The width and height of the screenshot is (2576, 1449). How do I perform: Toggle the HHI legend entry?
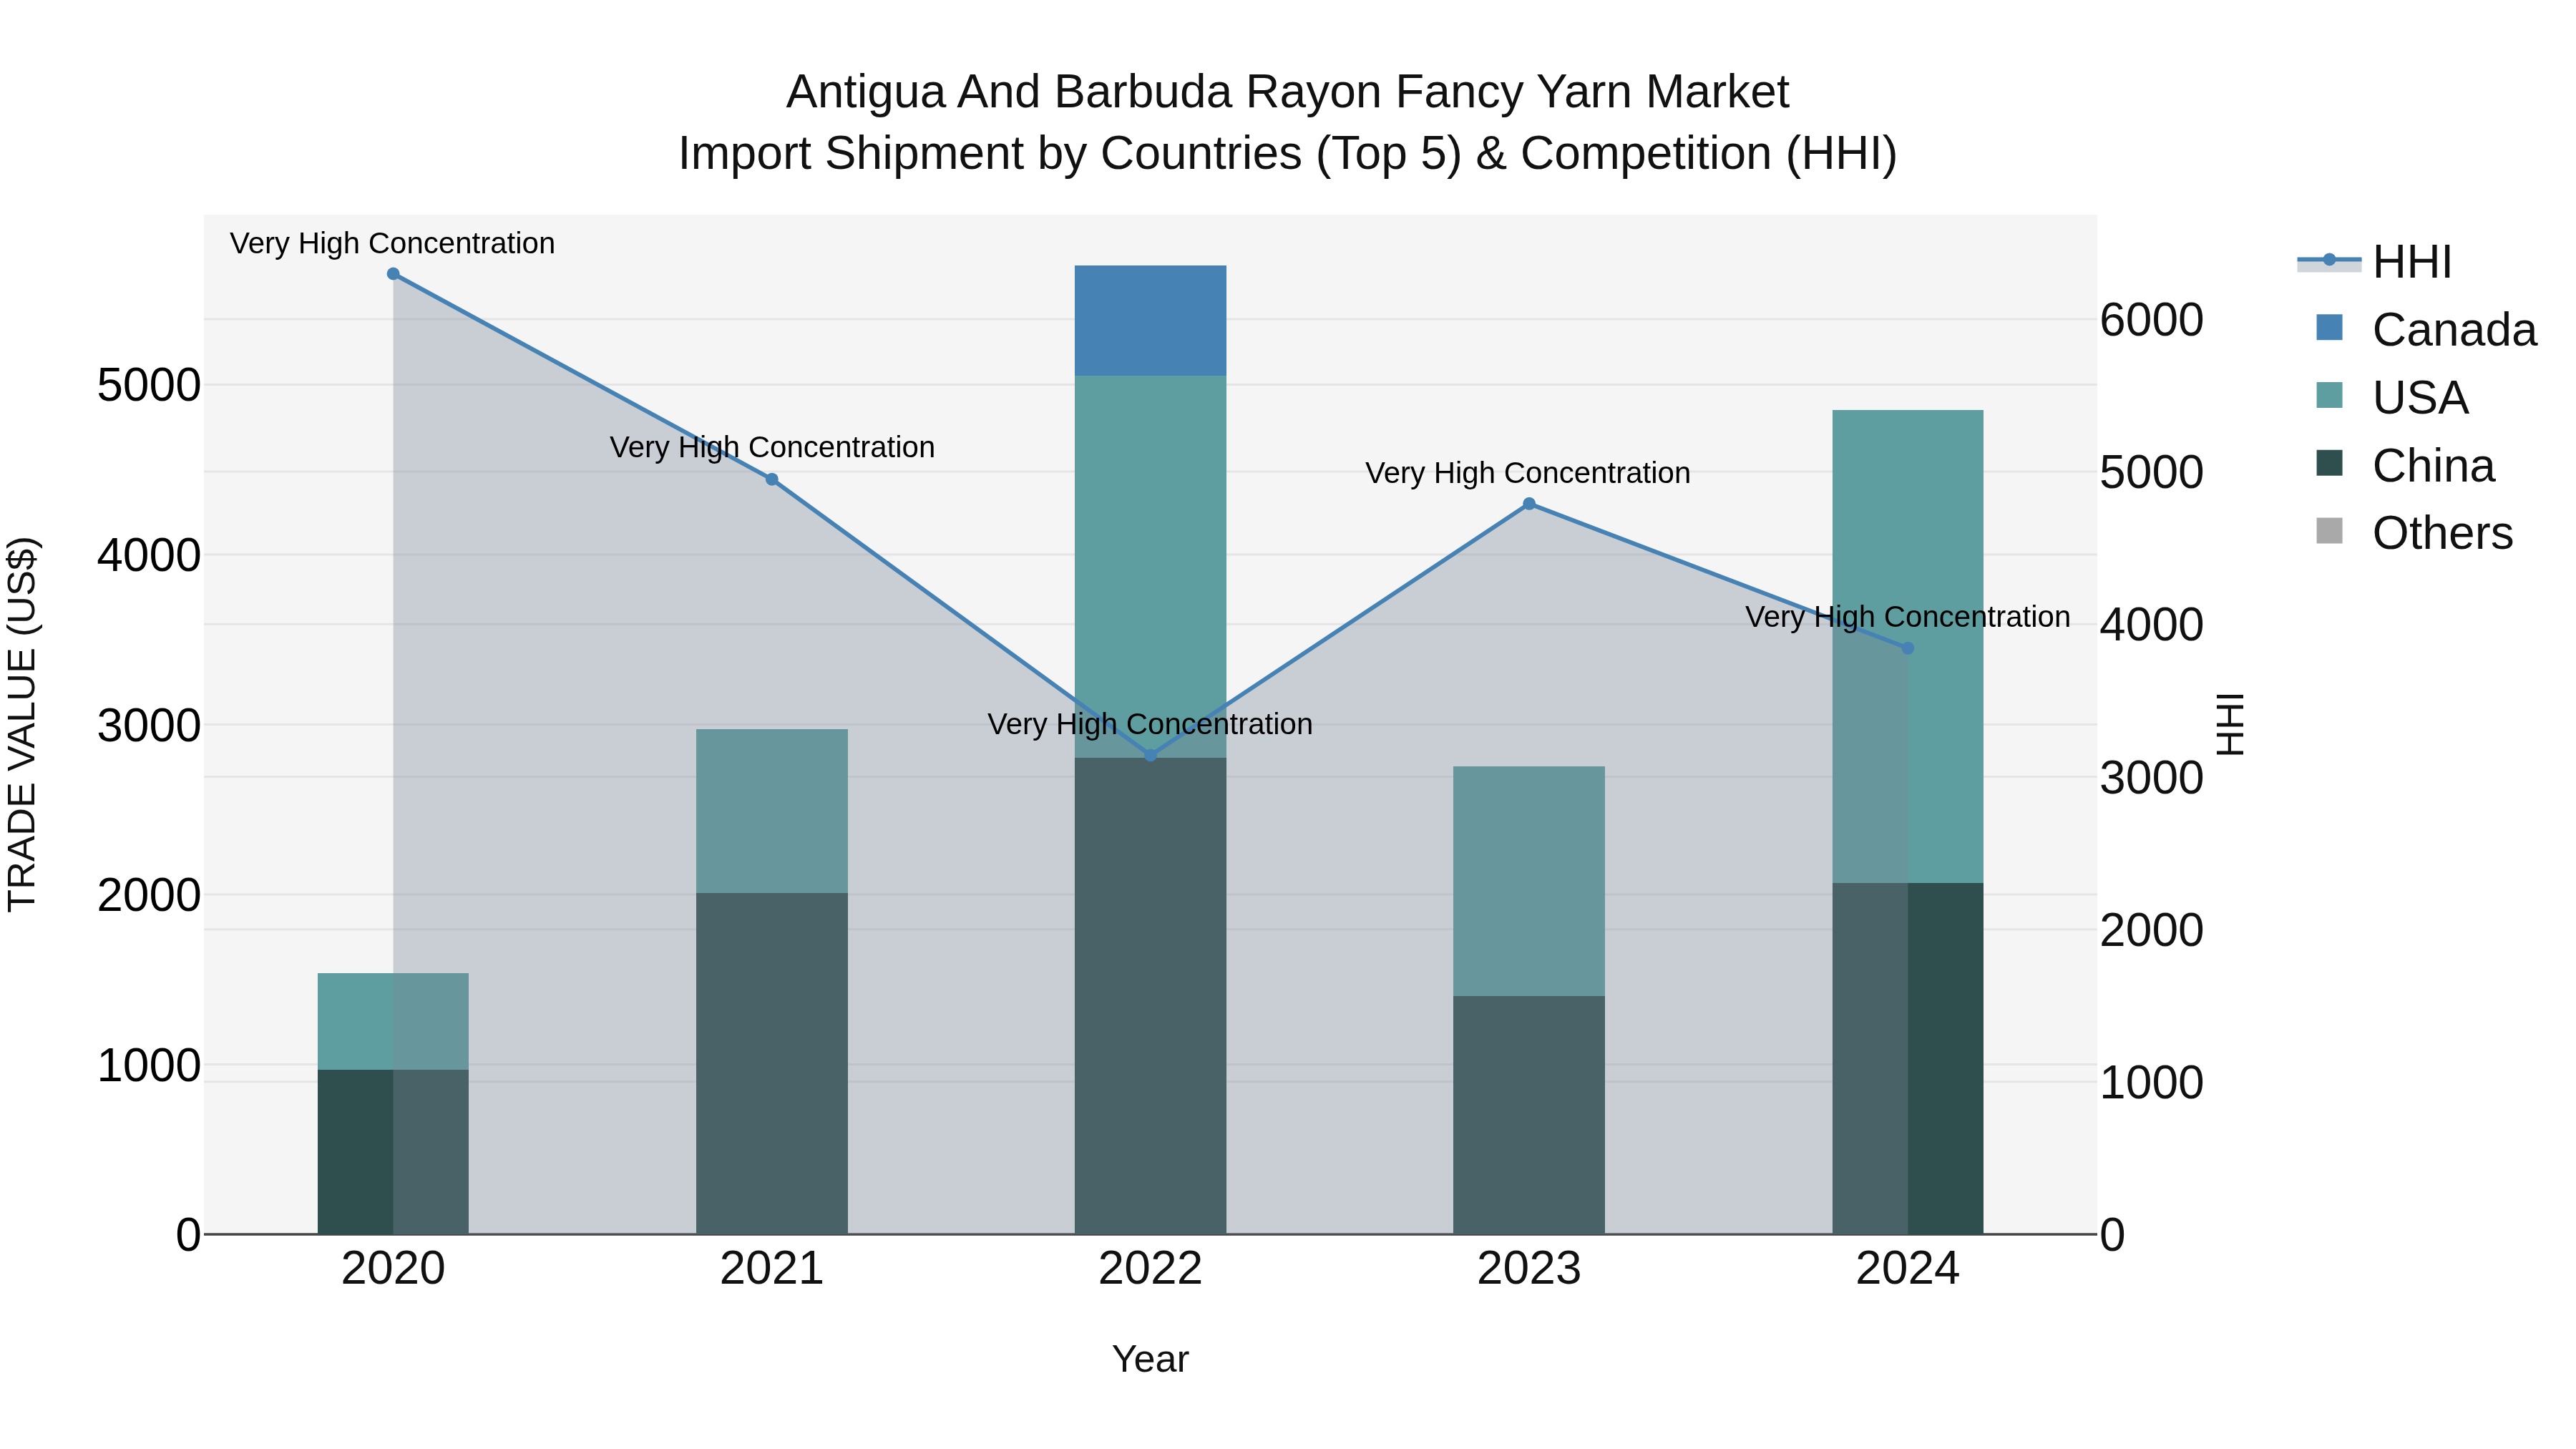2374,262
